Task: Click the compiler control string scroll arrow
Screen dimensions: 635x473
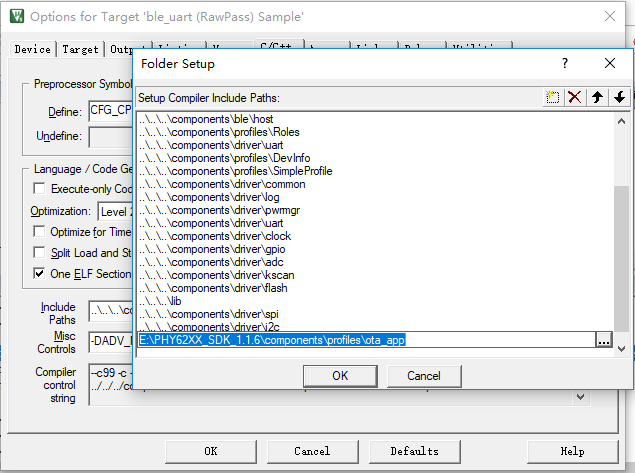Action: tap(581, 397)
